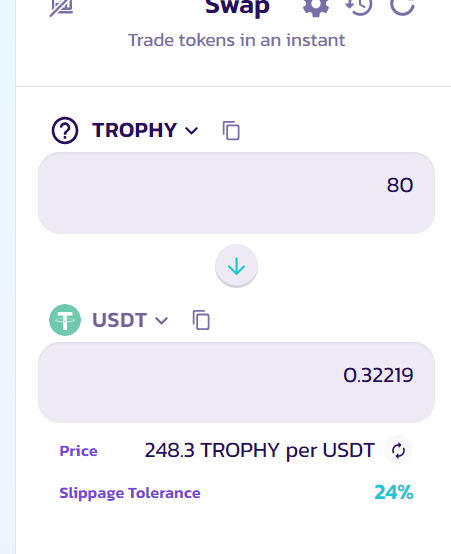Click the TROPHY unknown-token question mark icon

tap(65, 130)
